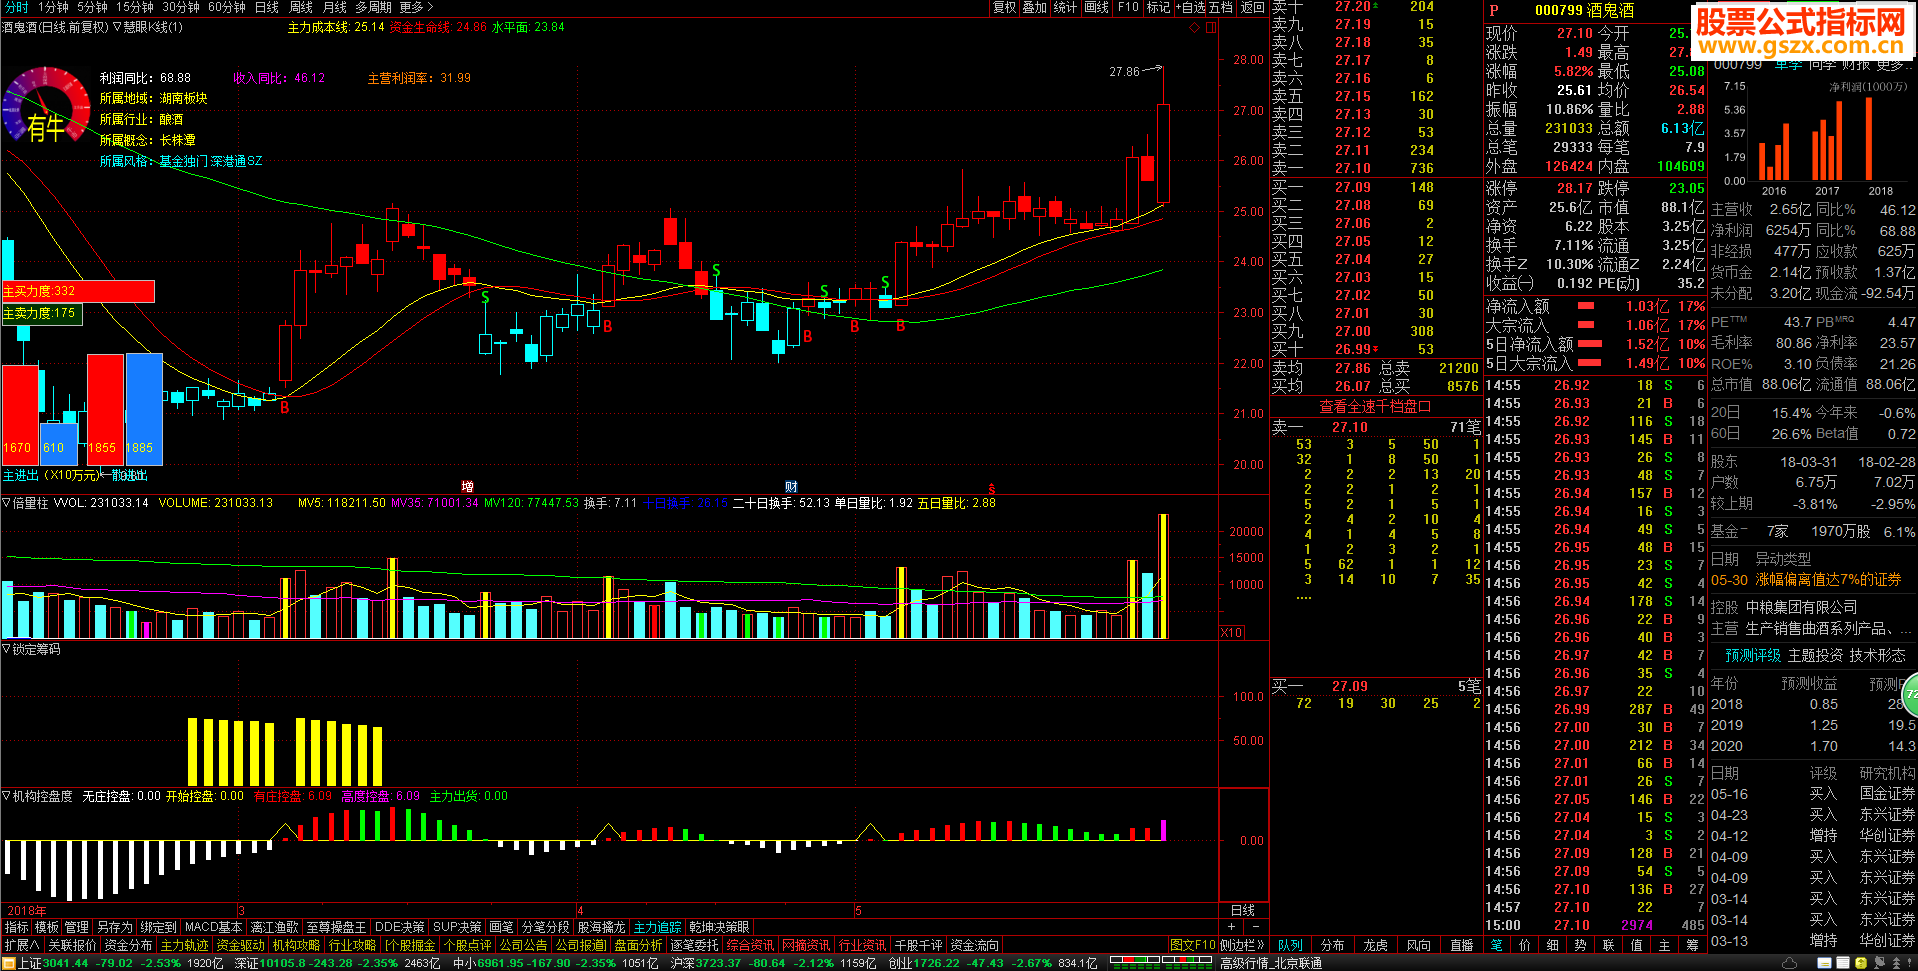Click the 画线 draw line toolbar button
Viewport: 1918px width, 971px height.
tap(1097, 7)
